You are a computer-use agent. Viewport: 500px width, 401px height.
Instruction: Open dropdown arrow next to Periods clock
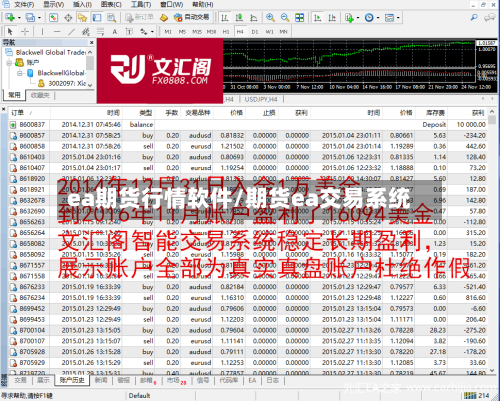pos(378,18)
